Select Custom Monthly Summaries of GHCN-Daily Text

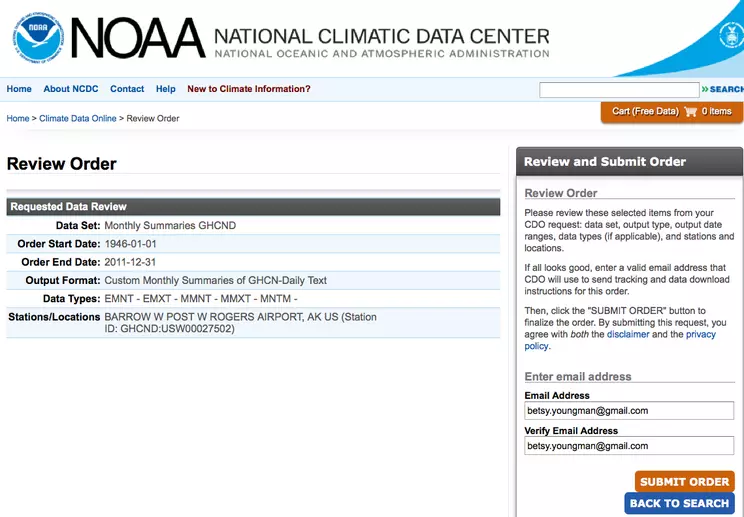point(215,281)
